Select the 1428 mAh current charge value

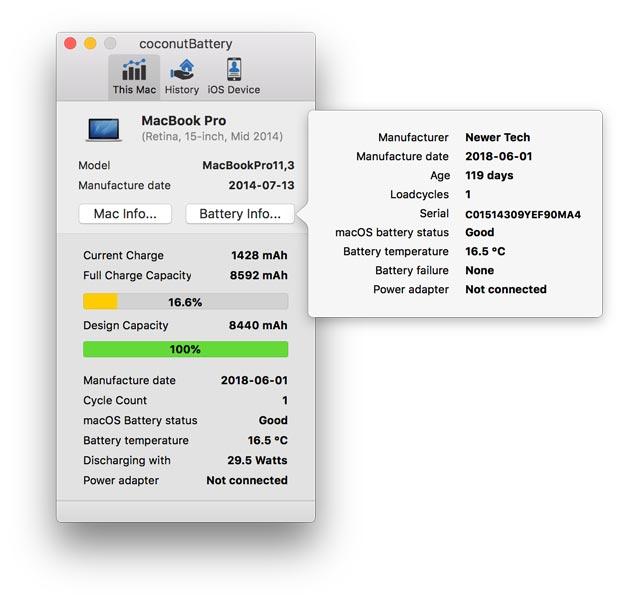pos(259,255)
